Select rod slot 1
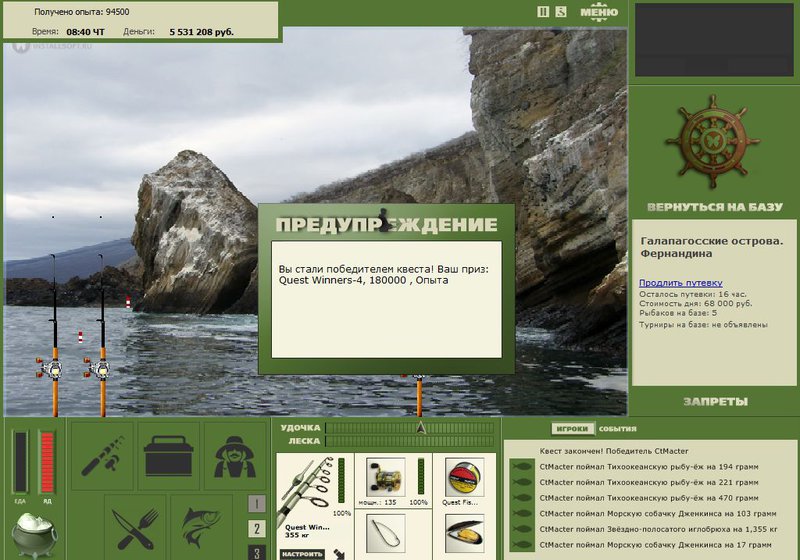 (257, 504)
